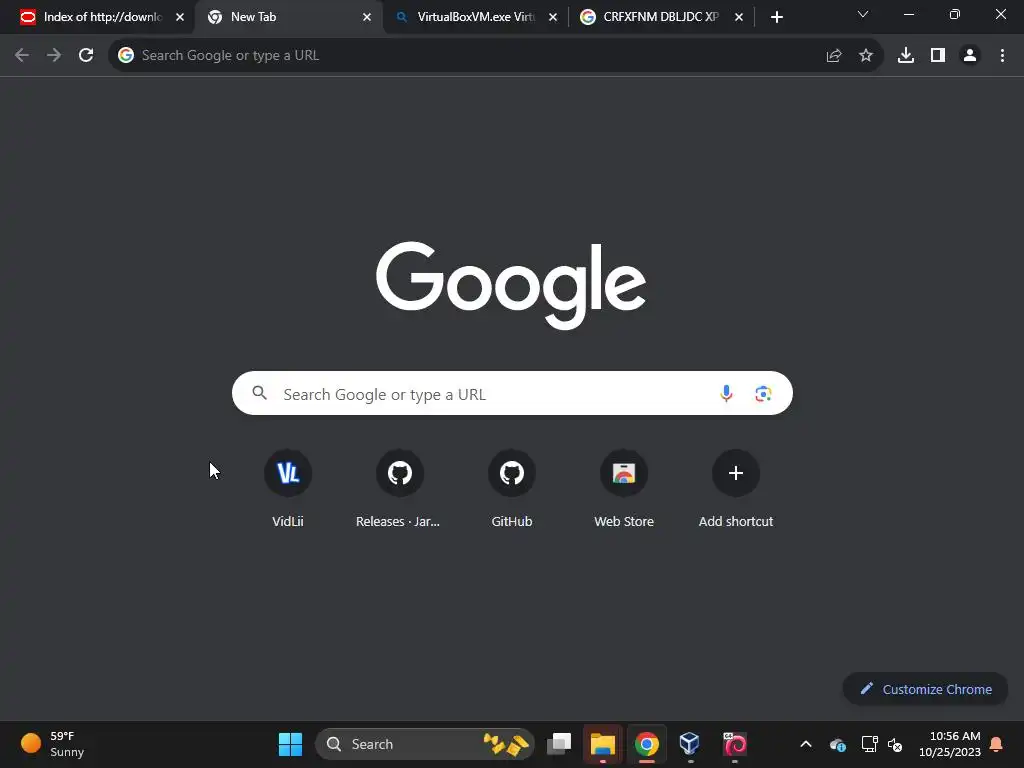Go back with the browser back arrow
Image resolution: width=1024 pixels, height=768 pixels.
pos(22,56)
